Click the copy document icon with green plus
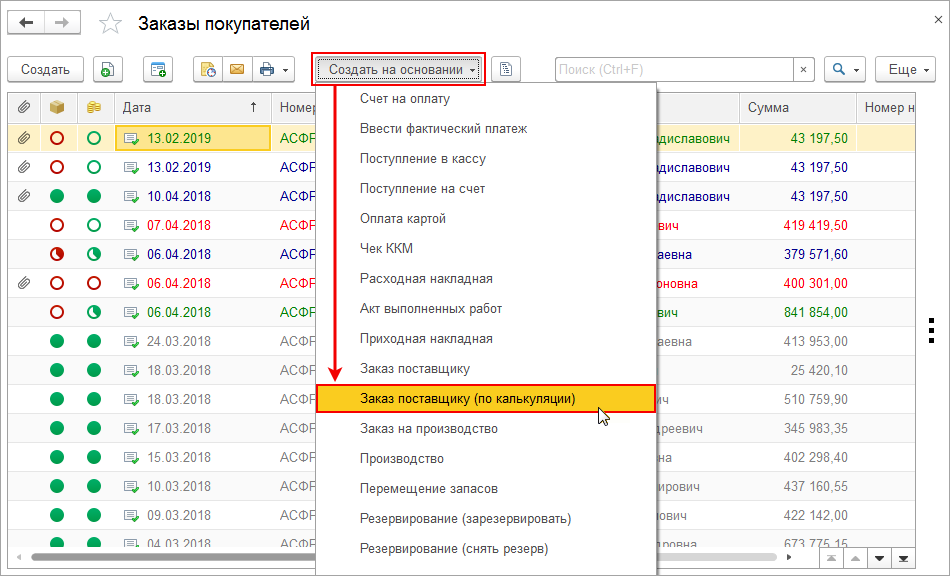The image size is (950, 576). (x=108, y=70)
